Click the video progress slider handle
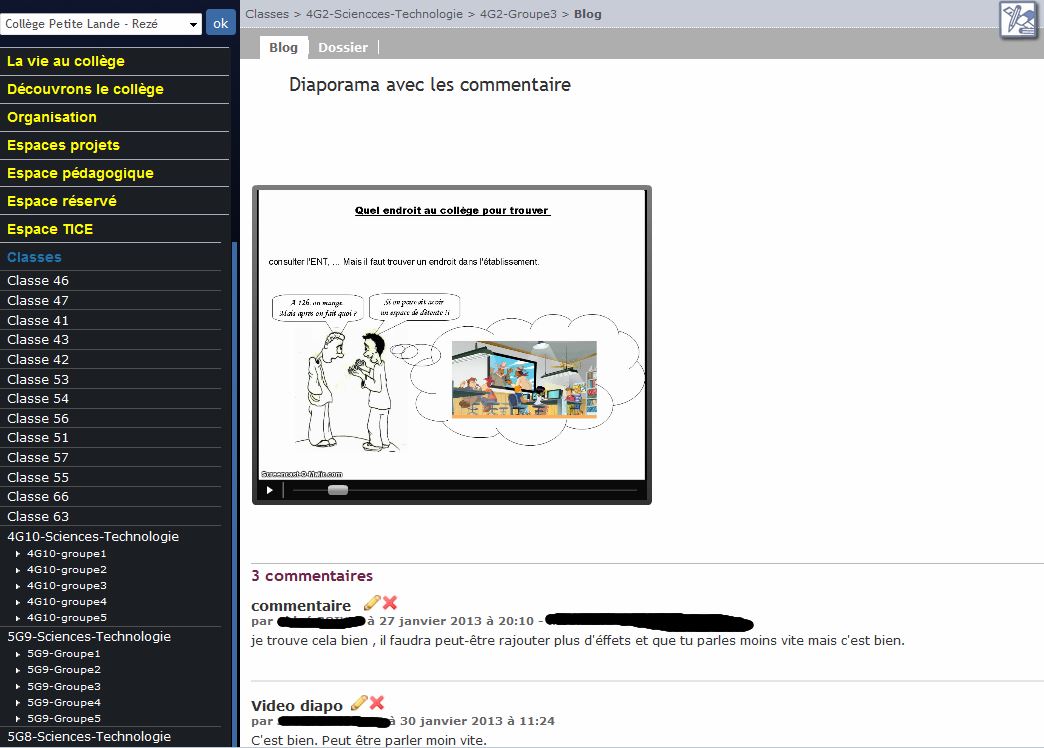 (x=338, y=490)
